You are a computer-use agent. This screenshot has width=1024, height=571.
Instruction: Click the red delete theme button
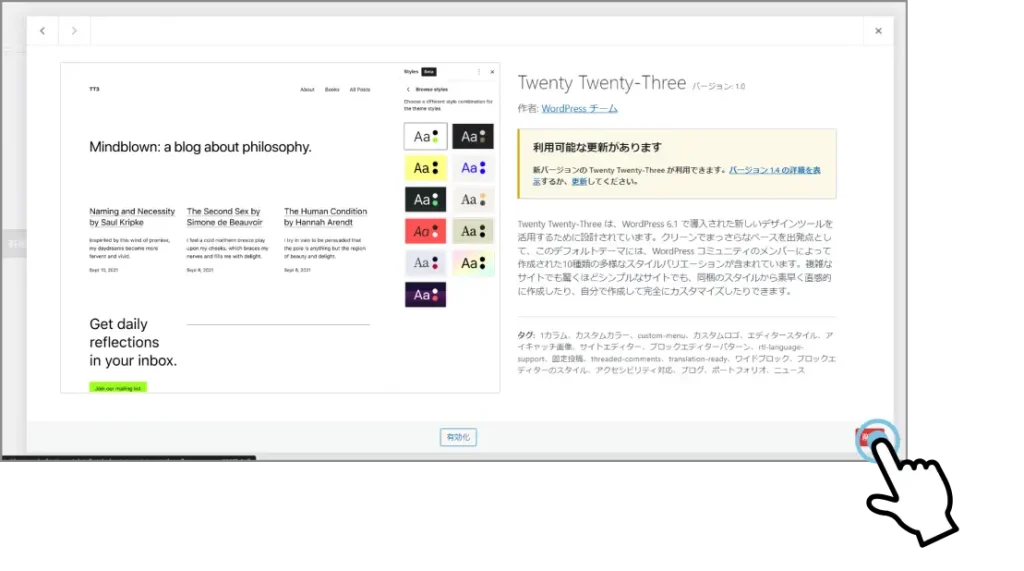(x=870, y=437)
